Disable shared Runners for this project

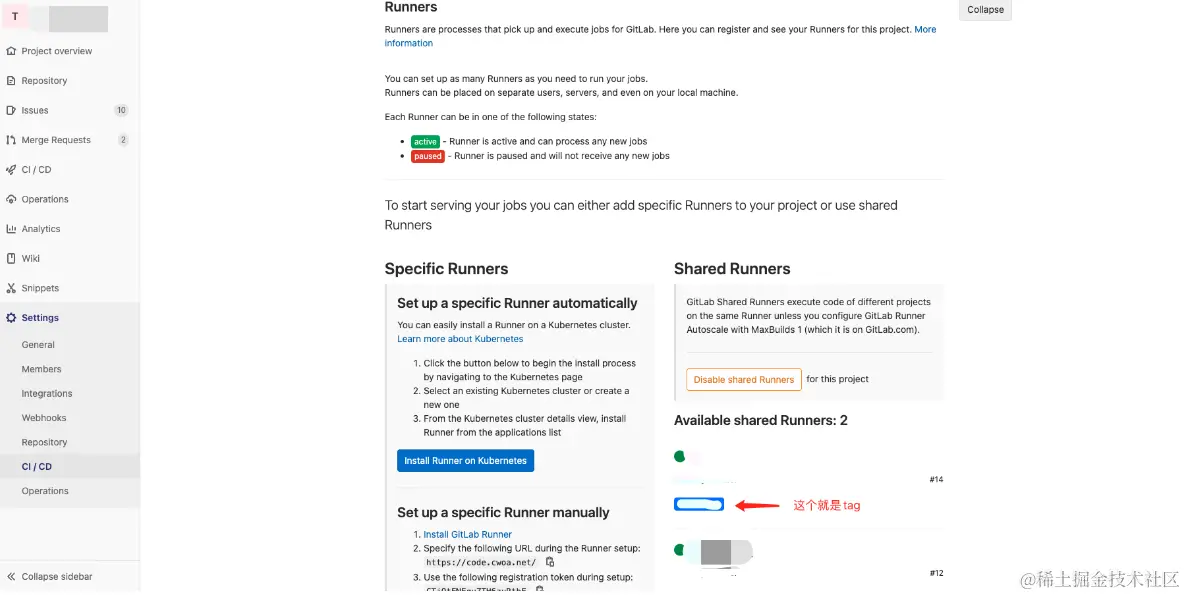pyautogui.click(x=743, y=380)
